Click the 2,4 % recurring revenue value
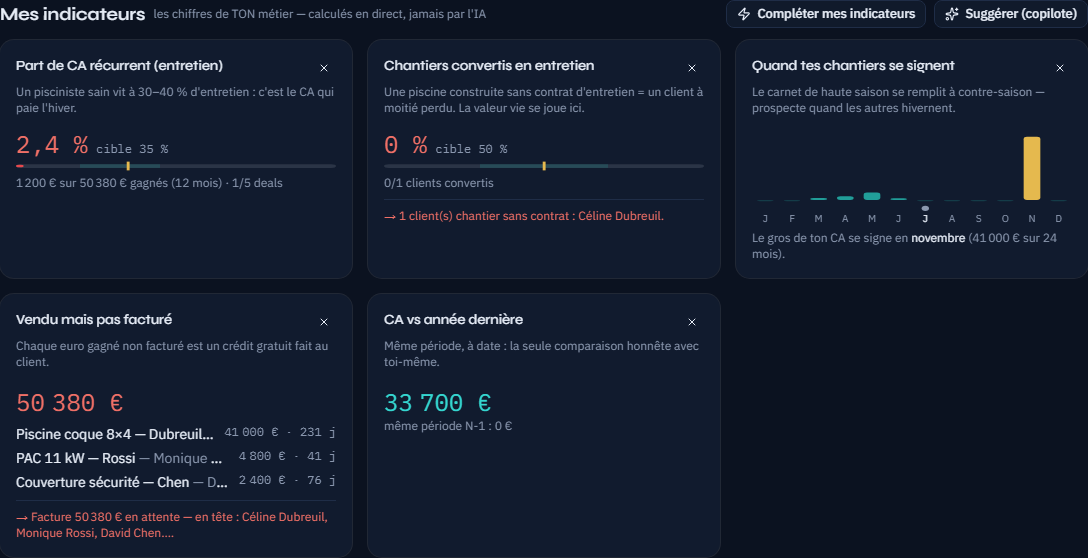 52,145
